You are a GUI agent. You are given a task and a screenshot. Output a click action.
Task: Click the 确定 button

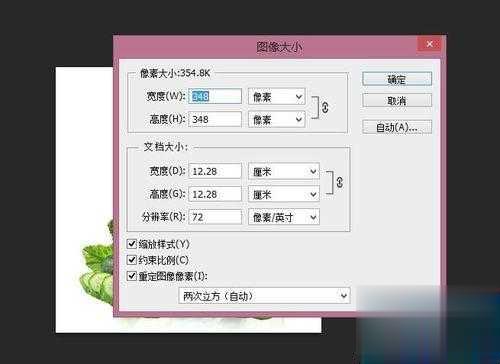(397, 79)
